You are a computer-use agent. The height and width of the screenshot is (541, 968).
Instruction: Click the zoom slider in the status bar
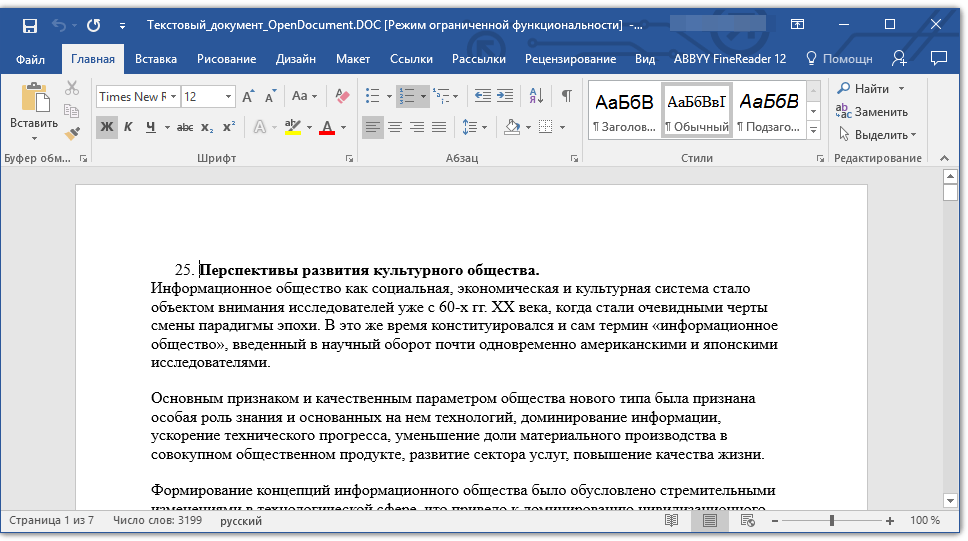pyautogui.click(x=832, y=521)
